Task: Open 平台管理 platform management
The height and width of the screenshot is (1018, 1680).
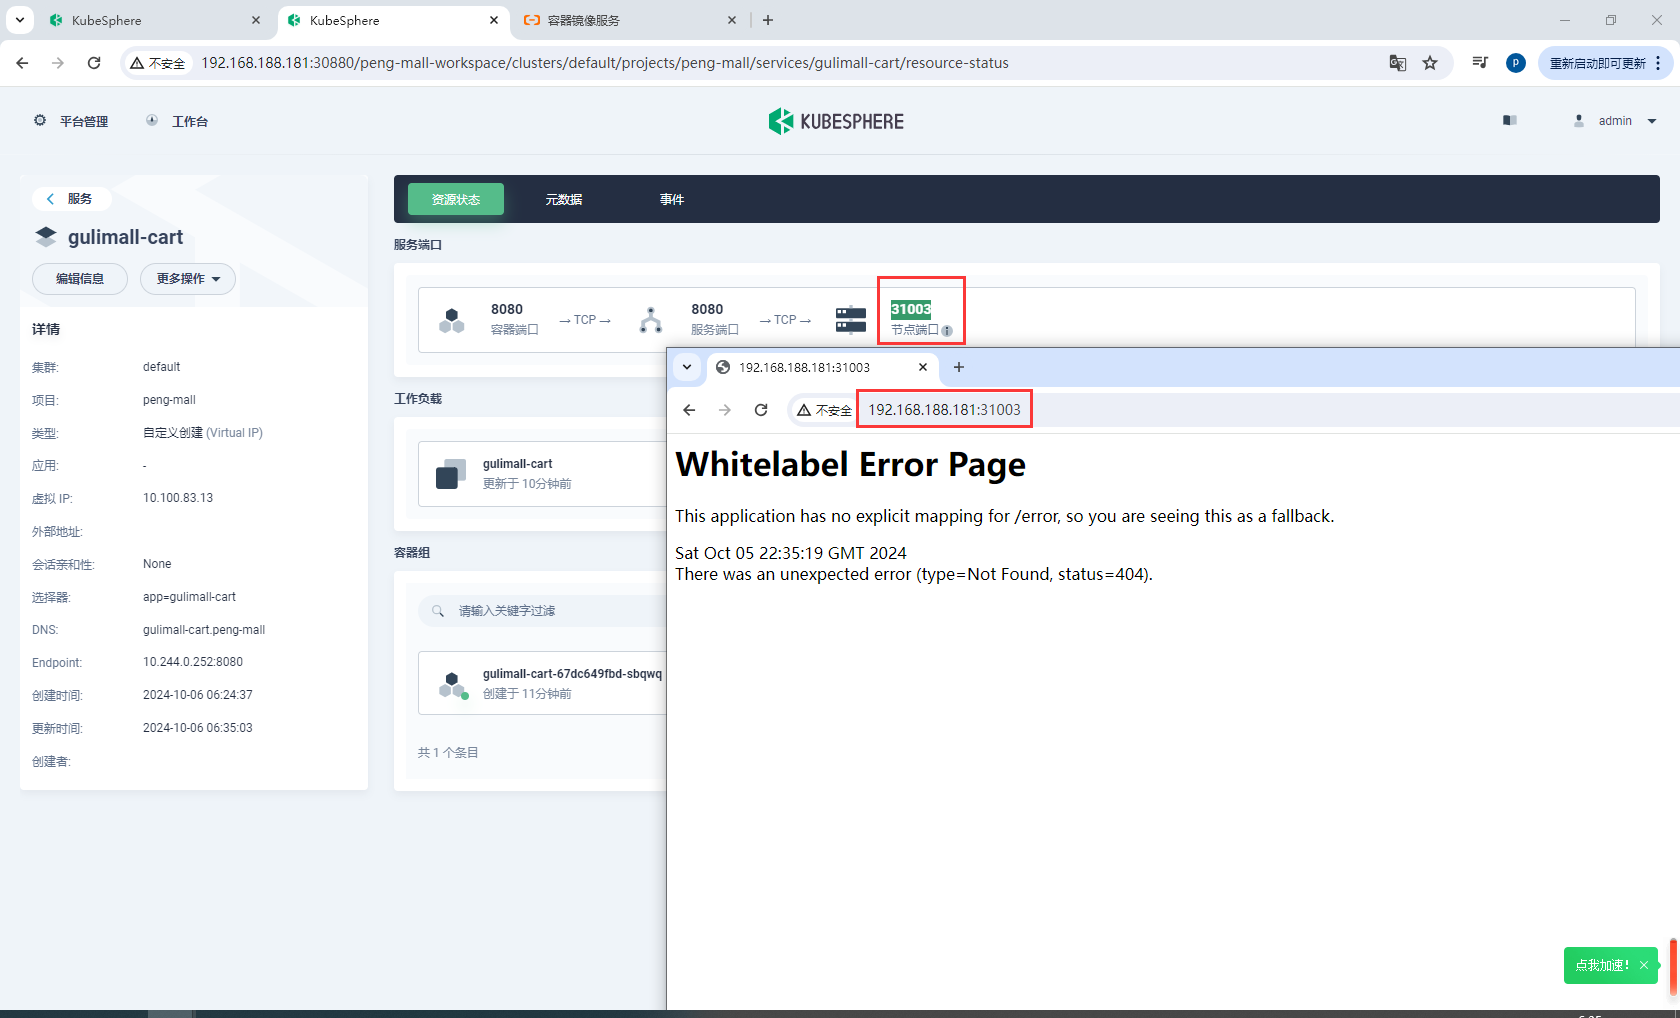Action: pyautogui.click(x=71, y=121)
